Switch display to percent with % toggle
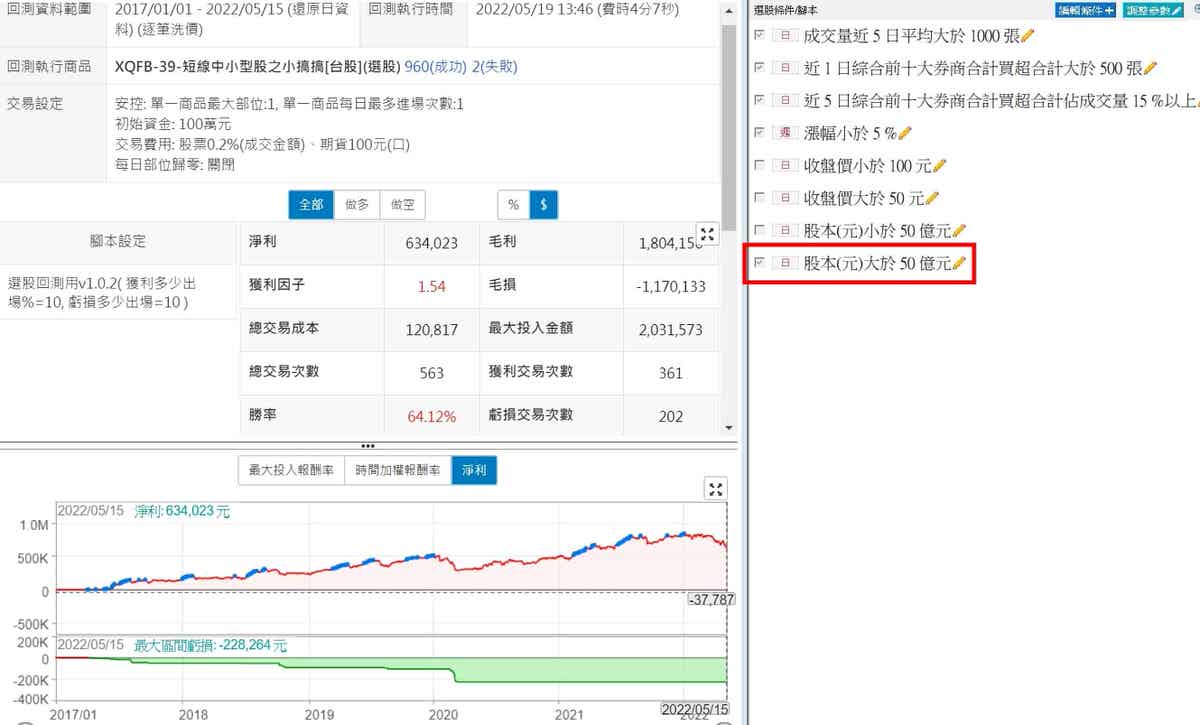The height and width of the screenshot is (725, 1200). [513, 204]
